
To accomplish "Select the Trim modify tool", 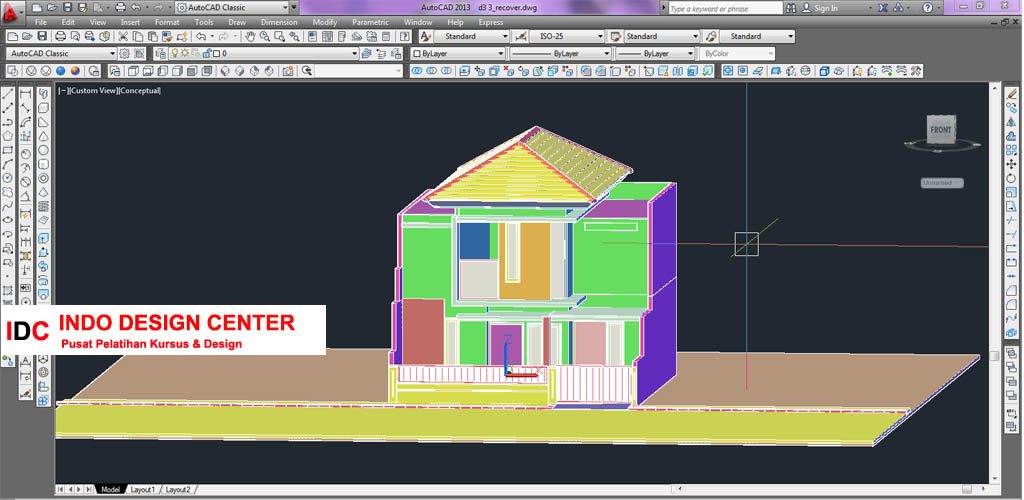I will pyautogui.click(x=1012, y=220).
